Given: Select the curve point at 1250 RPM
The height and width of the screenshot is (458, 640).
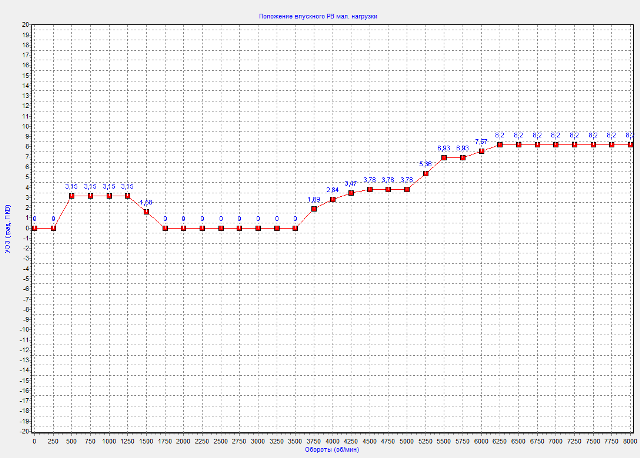Looking at the screenshot, I should [127, 196].
